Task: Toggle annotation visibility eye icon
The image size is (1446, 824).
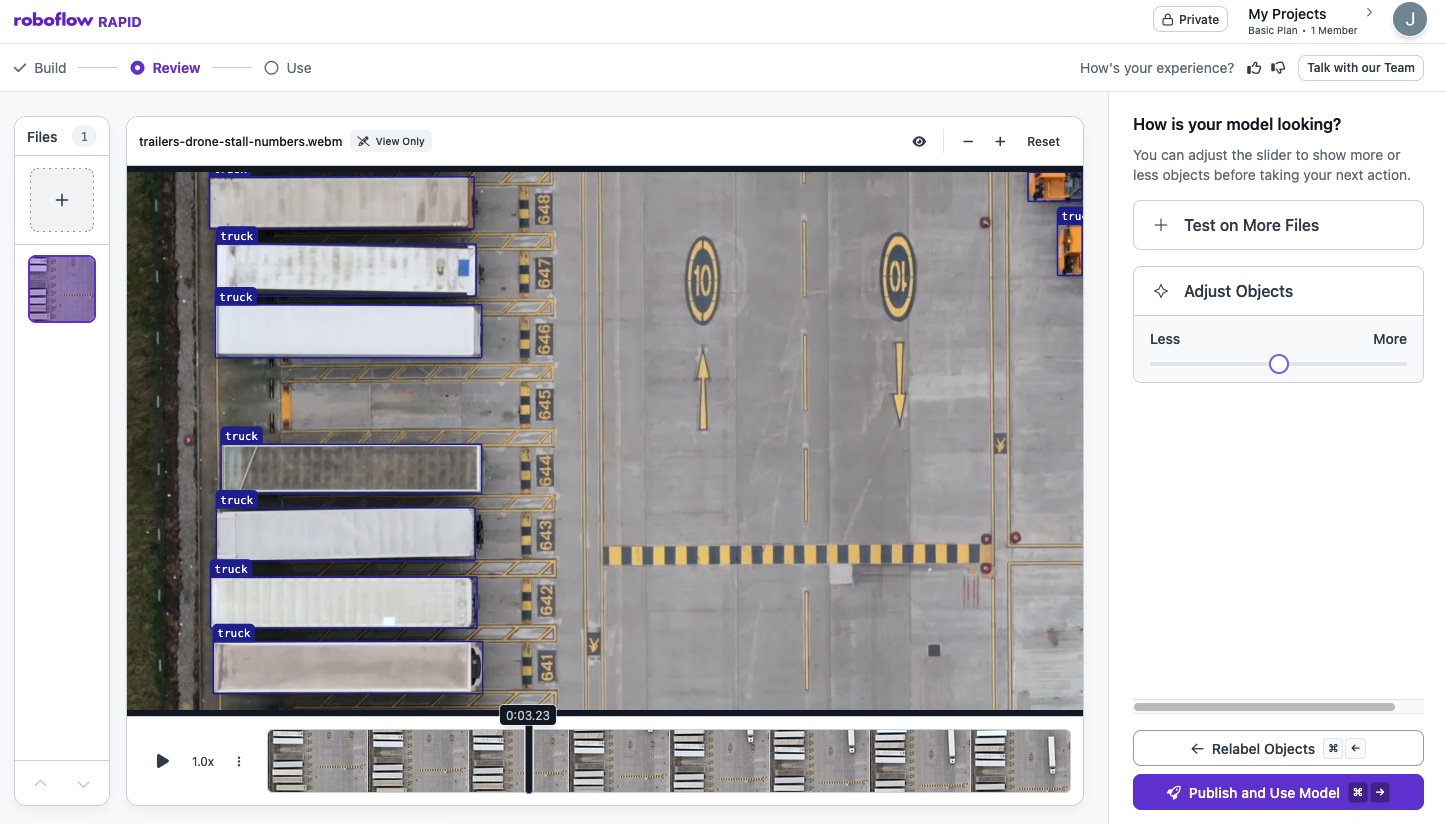Action: coord(919,142)
